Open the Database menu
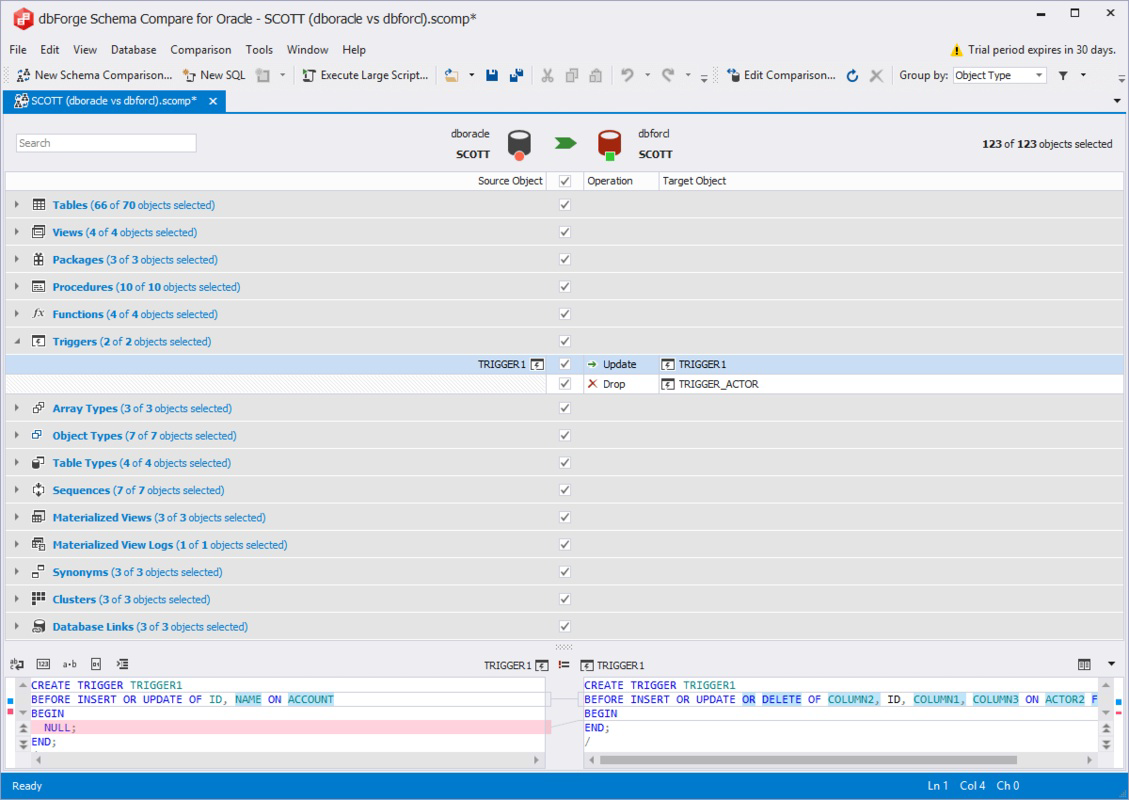Screen dimensions: 1129x800 [x=133, y=50]
